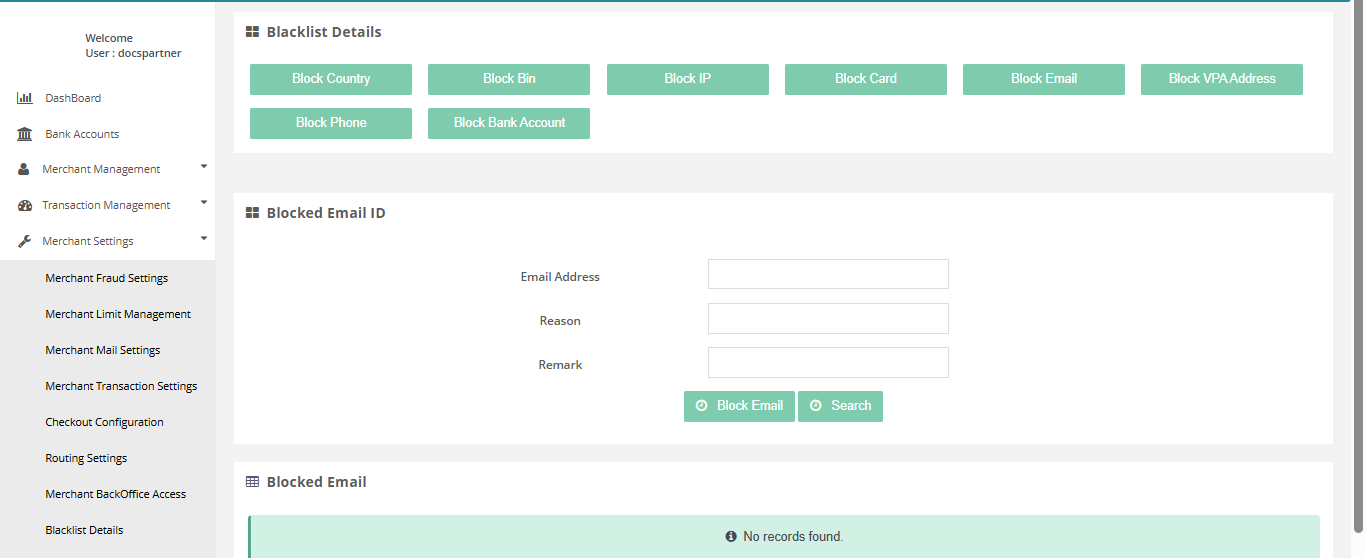Focus the Email Address input field
The image size is (1366, 558).
tap(828, 274)
